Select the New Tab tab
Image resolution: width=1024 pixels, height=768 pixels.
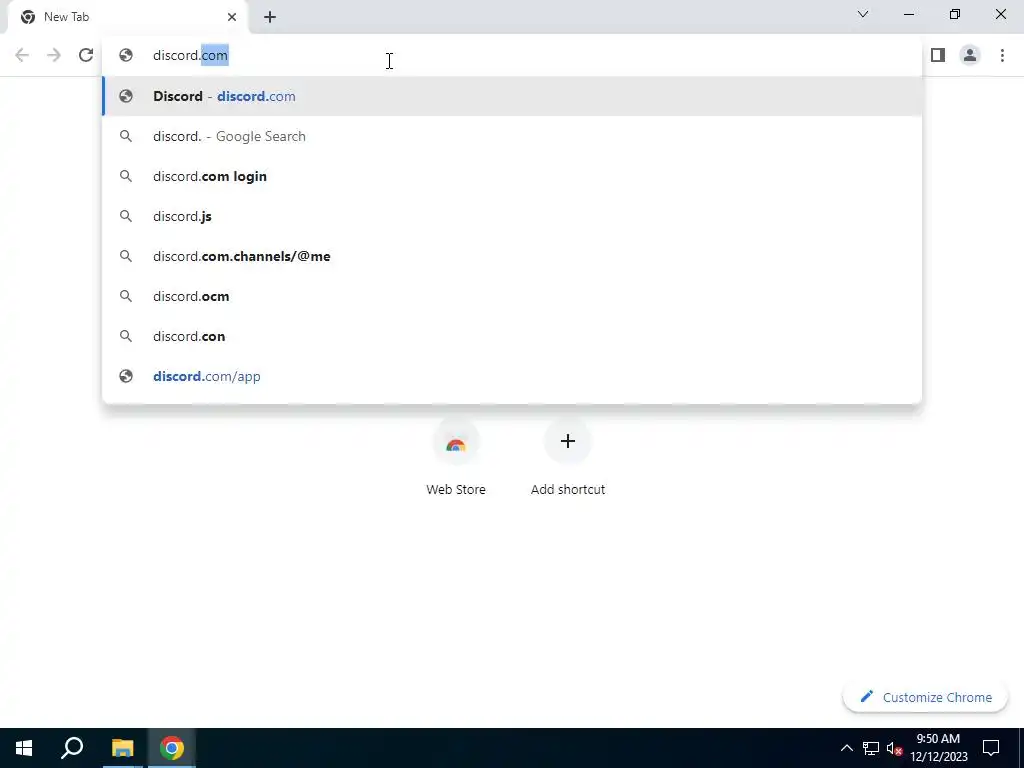[x=127, y=17]
